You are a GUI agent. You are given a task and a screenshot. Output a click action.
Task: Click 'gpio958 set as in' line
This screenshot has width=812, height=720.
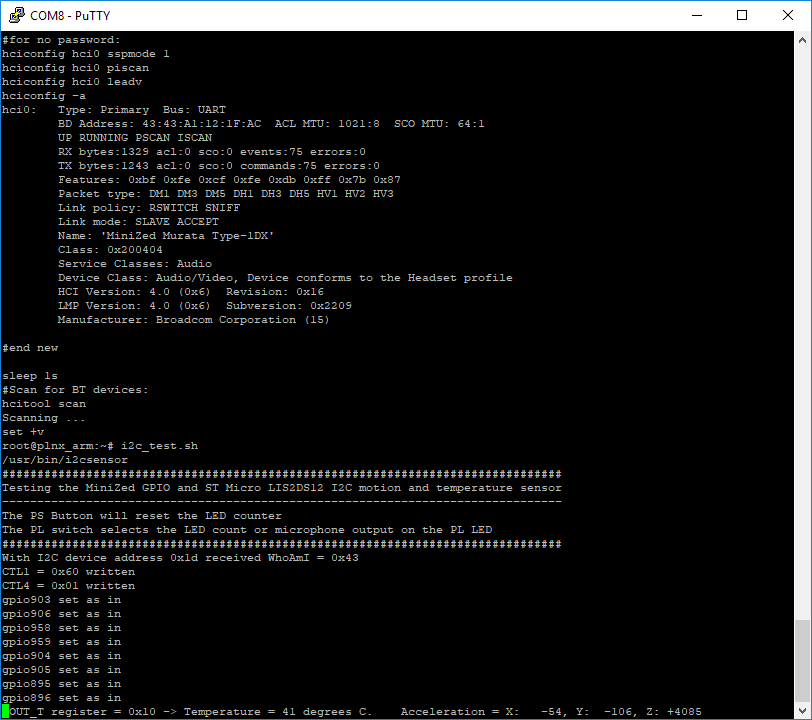point(61,627)
